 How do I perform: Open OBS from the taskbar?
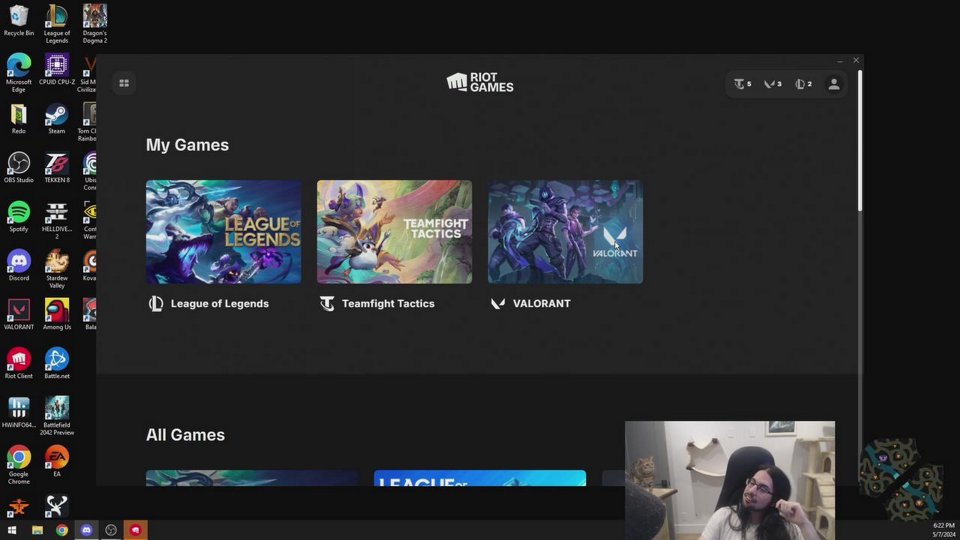(x=111, y=530)
